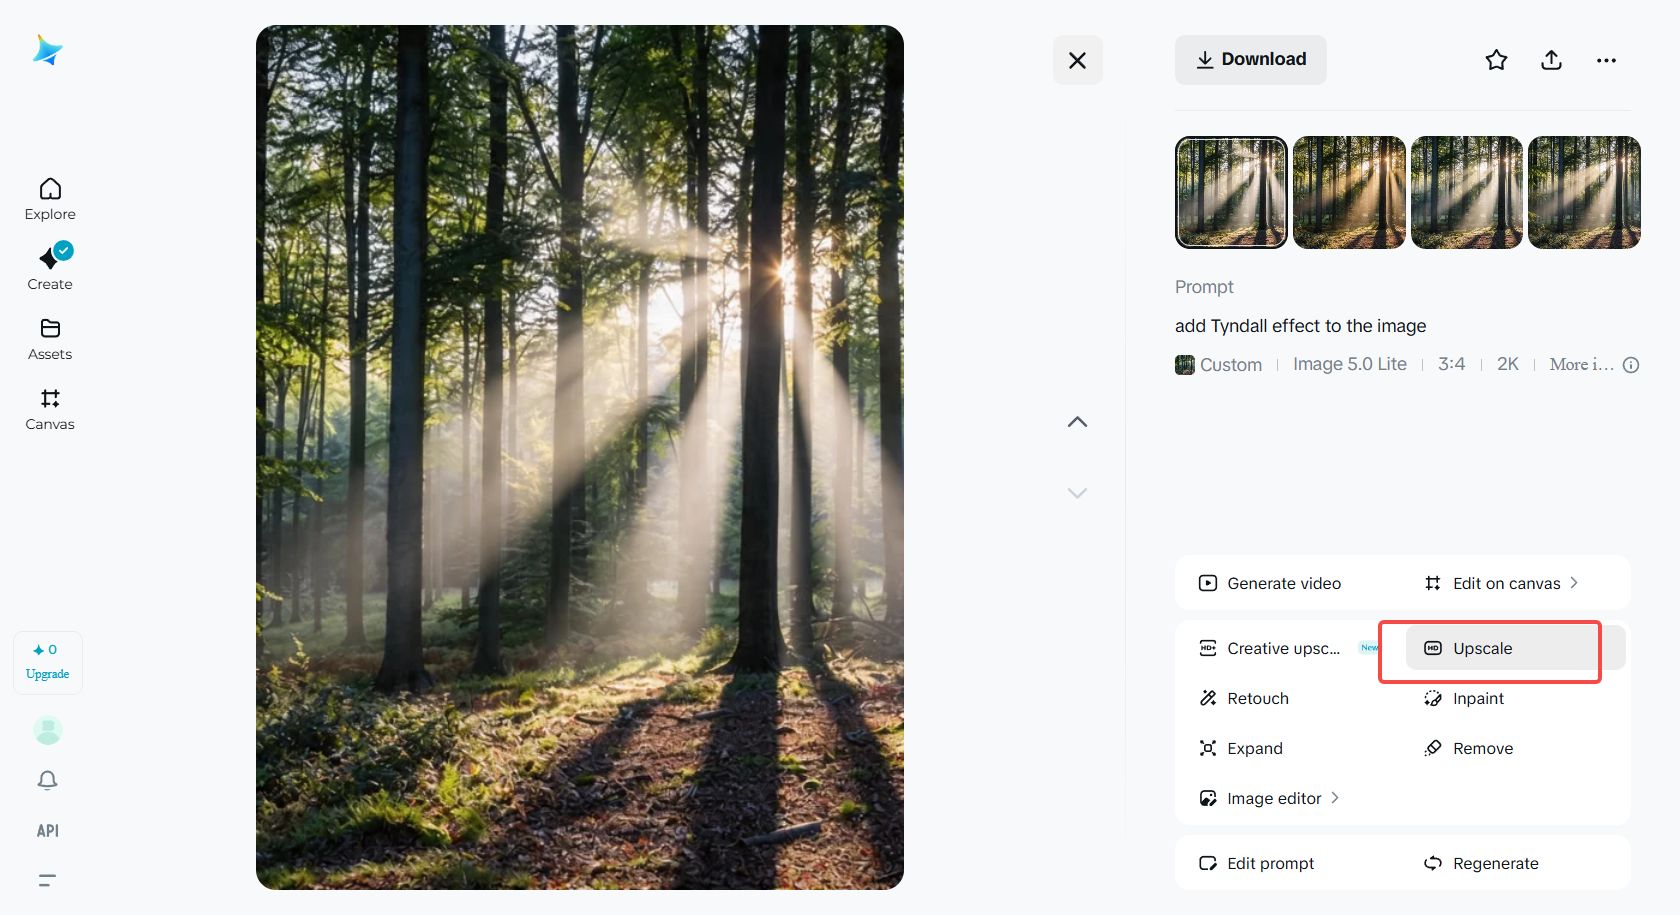Click the 'Image 5.0 Lite' model label
Image resolution: width=1680 pixels, height=915 pixels.
pyautogui.click(x=1350, y=364)
